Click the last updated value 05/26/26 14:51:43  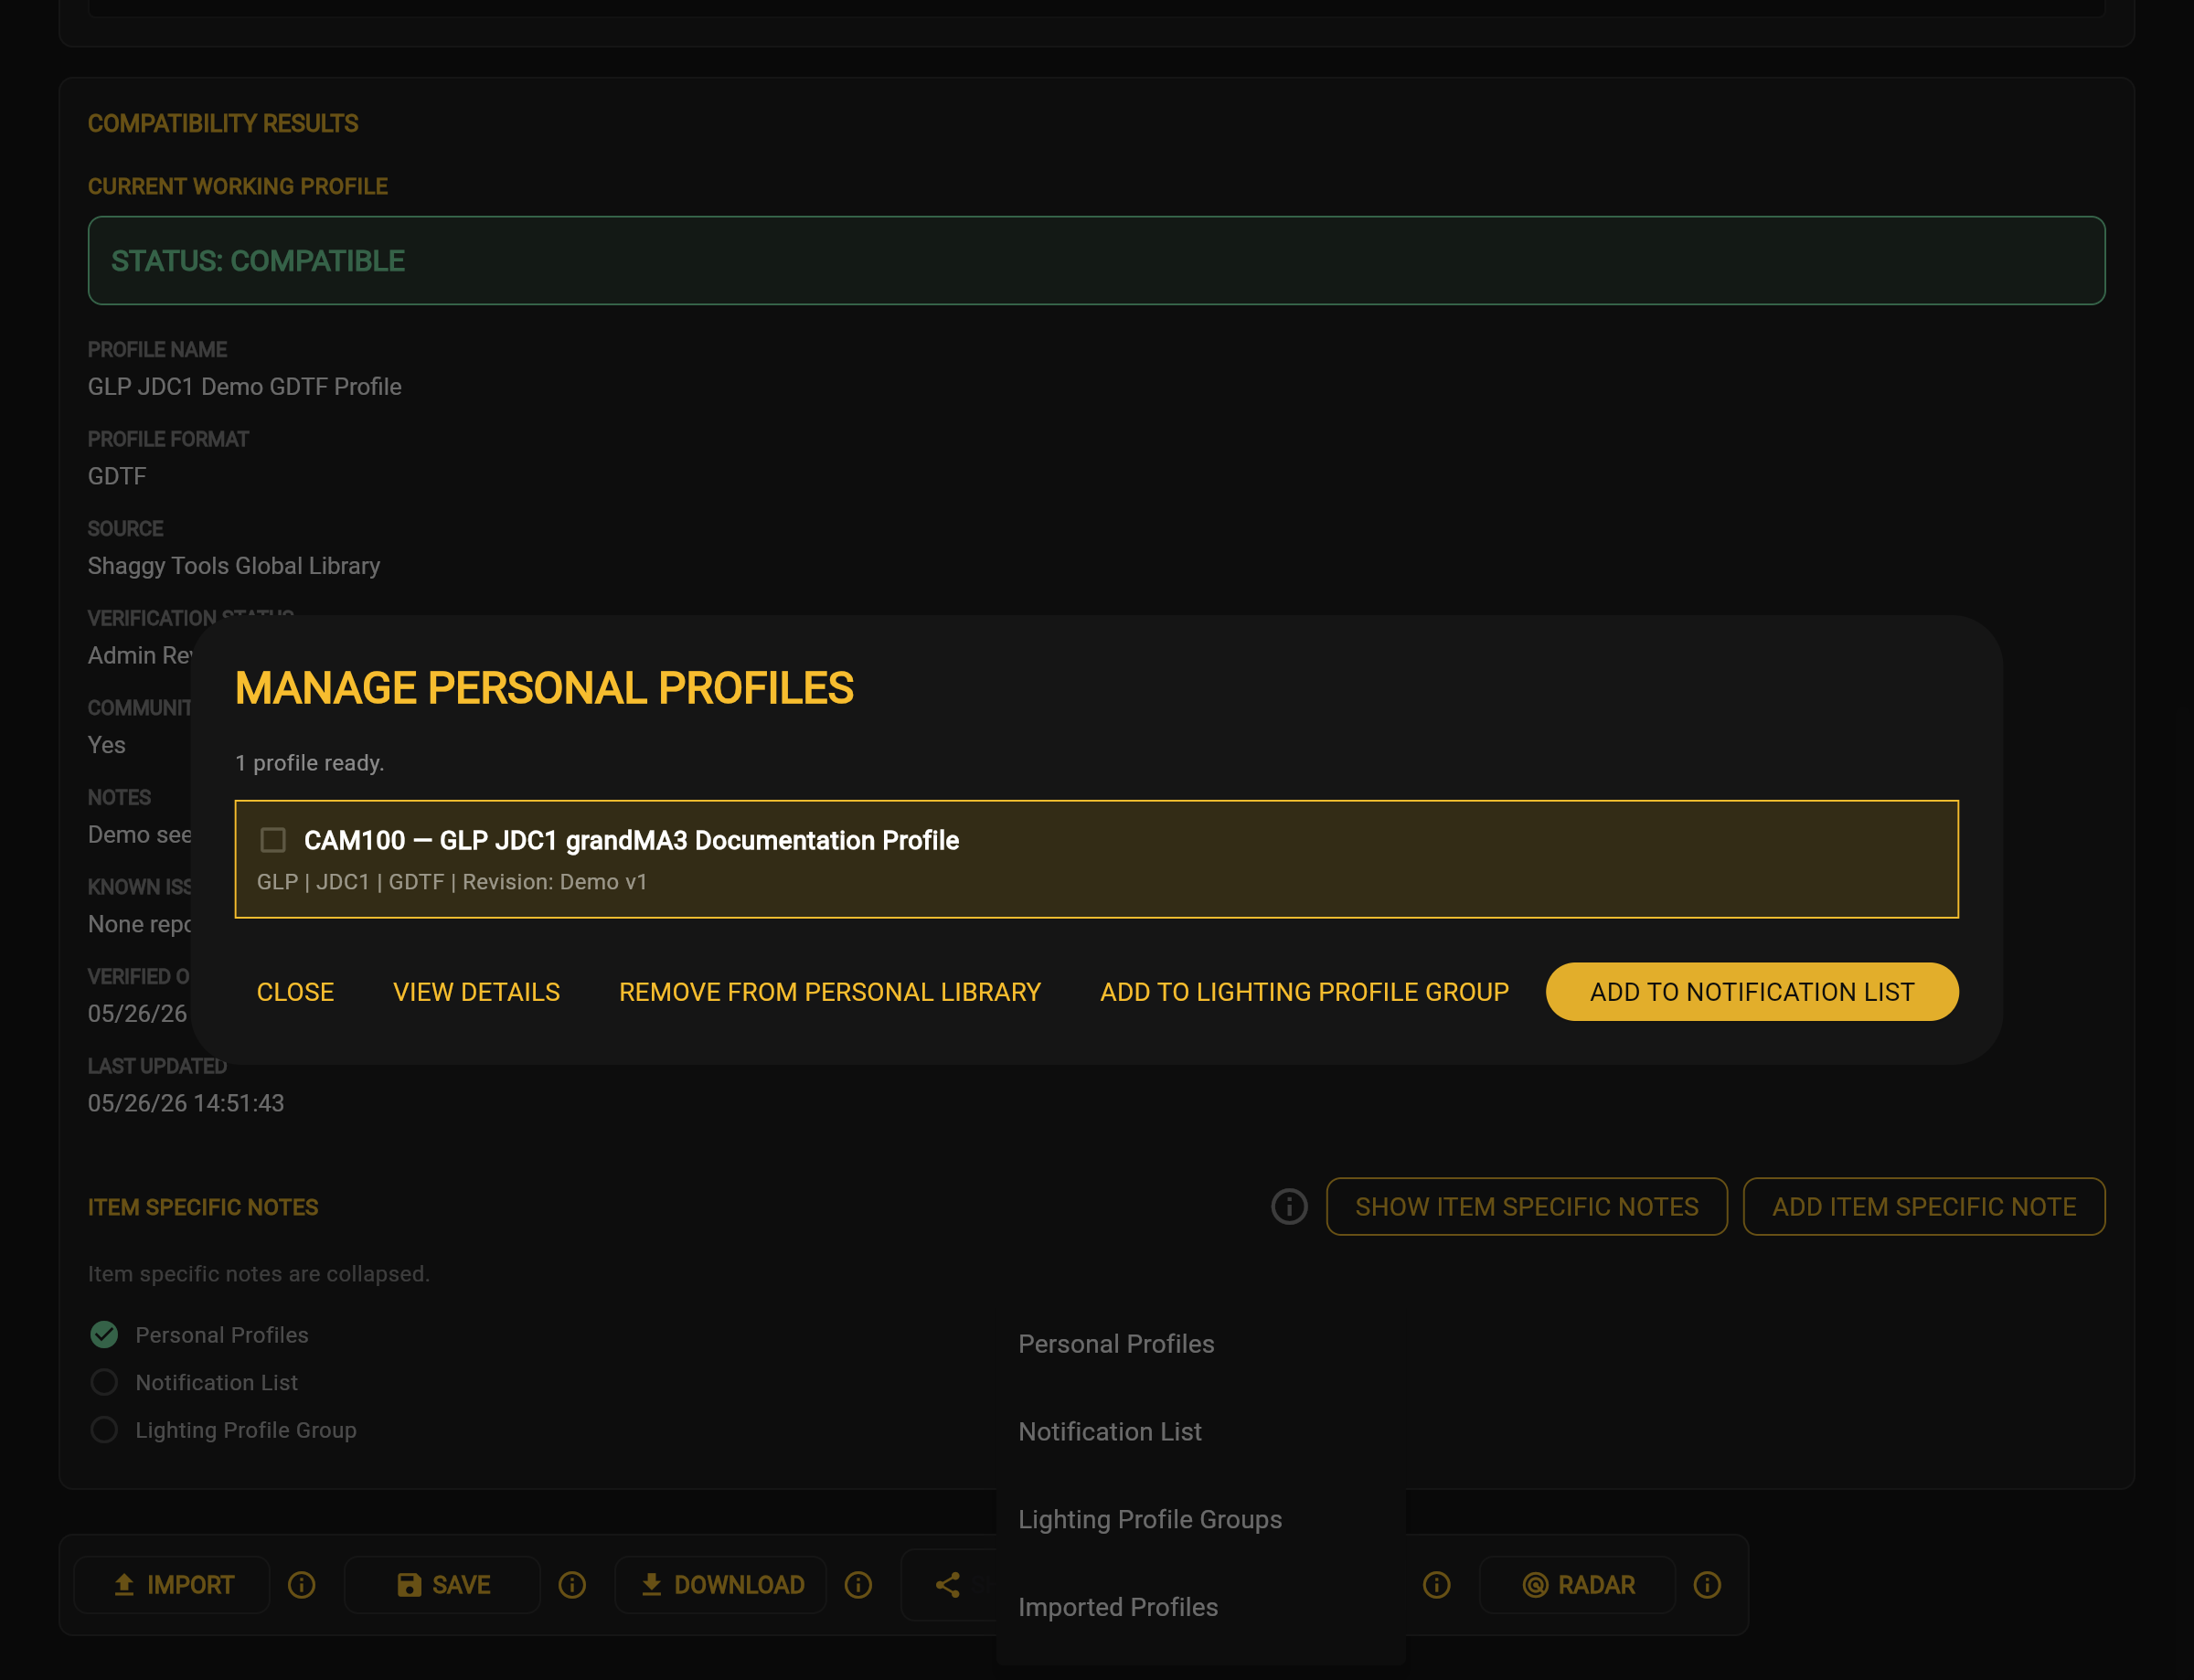point(186,1103)
